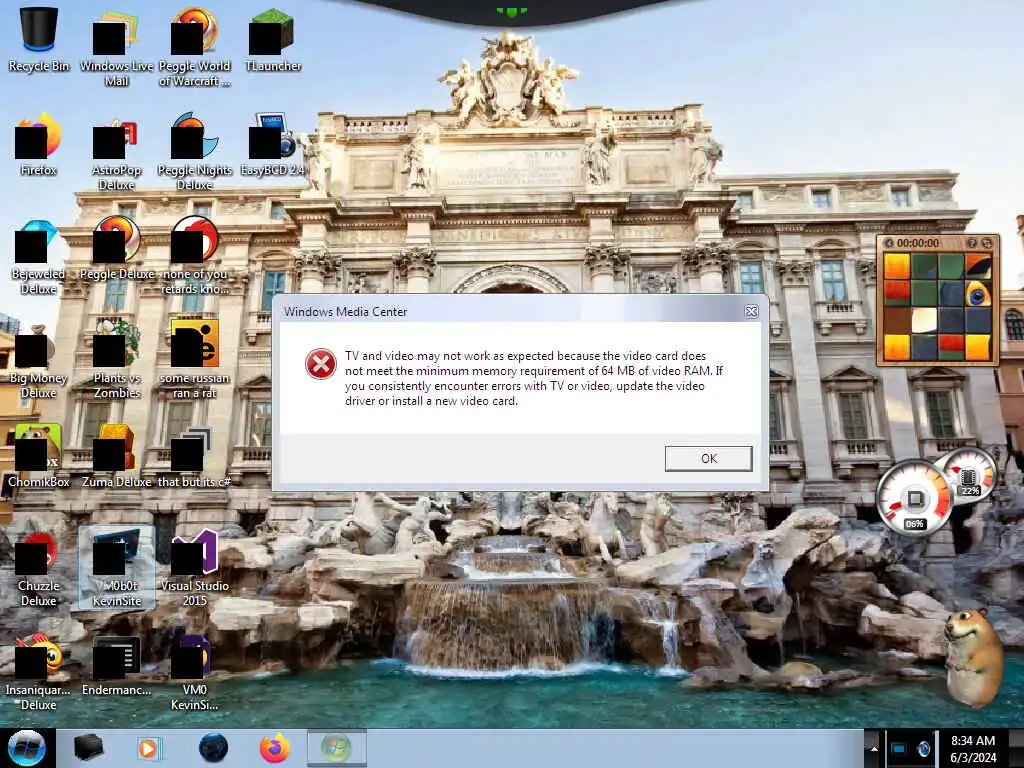Click the parrot eye puzzle tile
Image resolution: width=1024 pixels, height=768 pixels.
pyautogui.click(x=978, y=294)
